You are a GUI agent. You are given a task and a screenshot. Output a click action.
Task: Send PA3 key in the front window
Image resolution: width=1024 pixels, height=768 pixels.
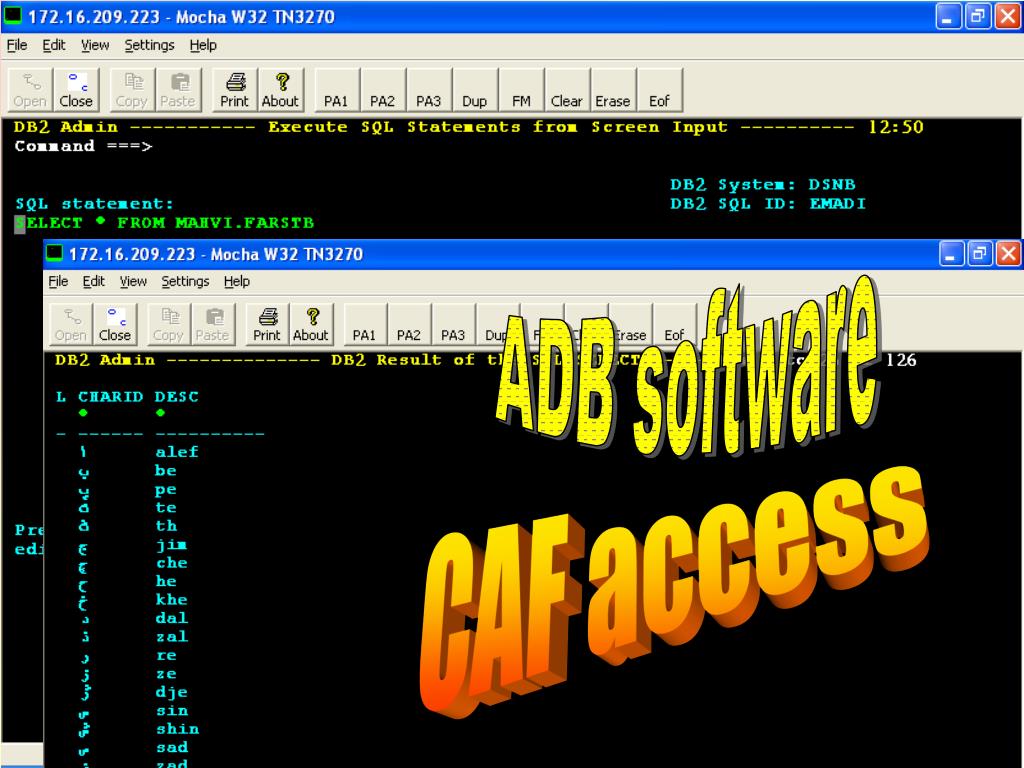(x=453, y=324)
